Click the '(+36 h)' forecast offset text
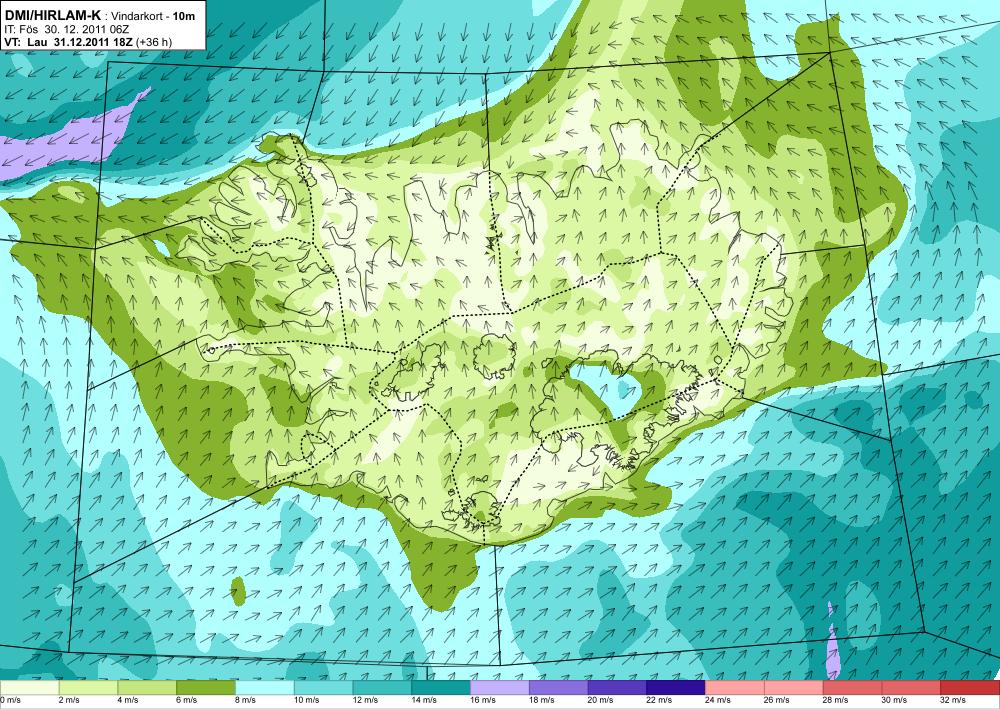This screenshot has width=1000, height=710. coord(154,42)
